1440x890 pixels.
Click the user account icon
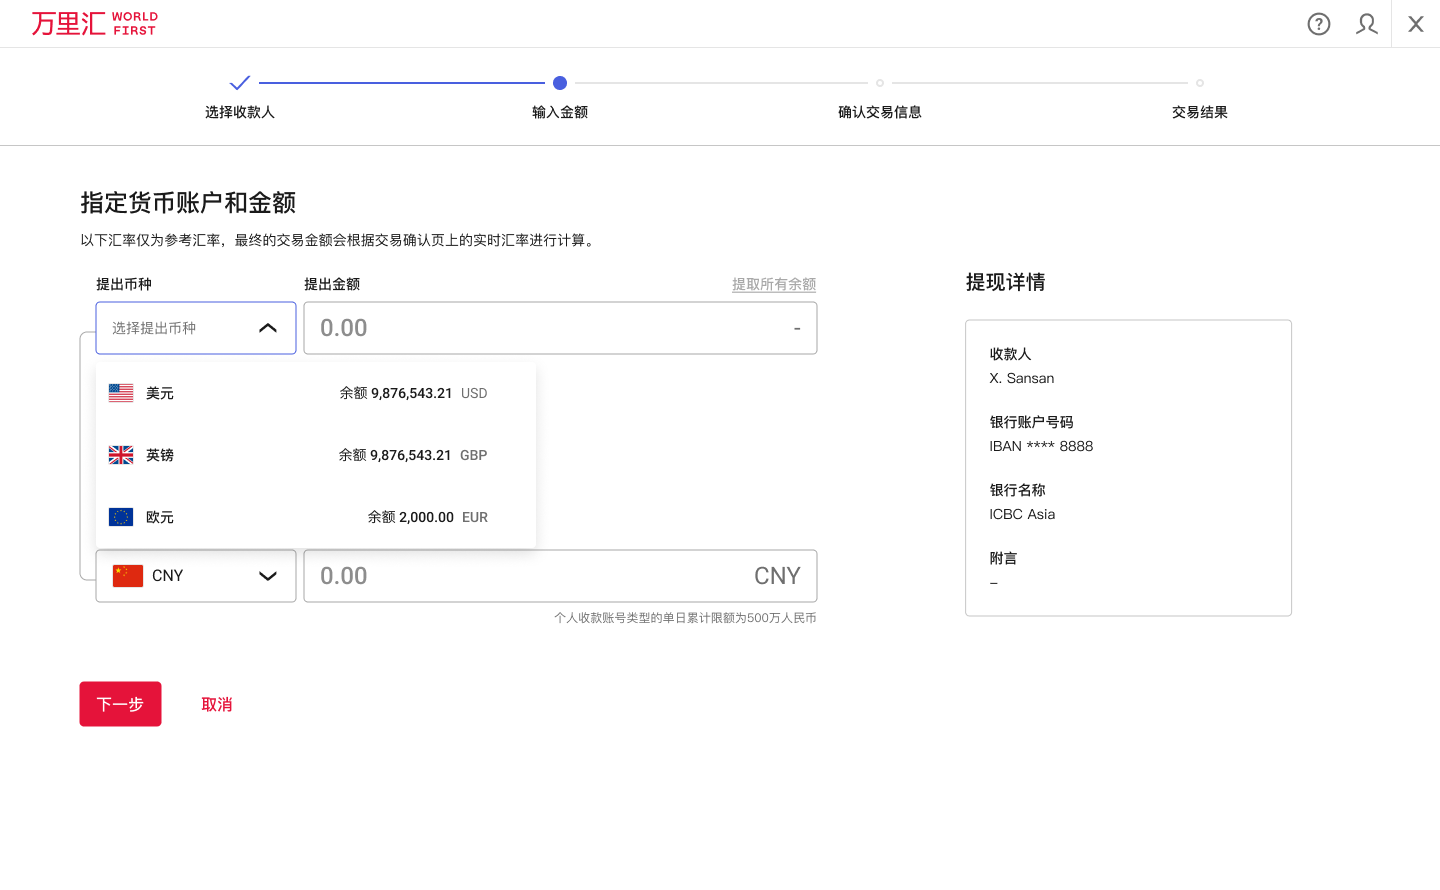[x=1366, y=24]
